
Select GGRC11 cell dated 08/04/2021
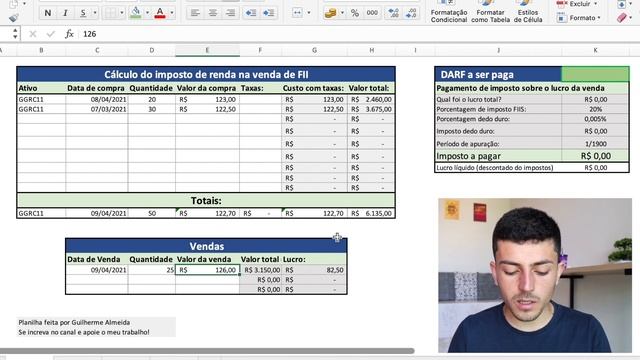tap(41, 99)
